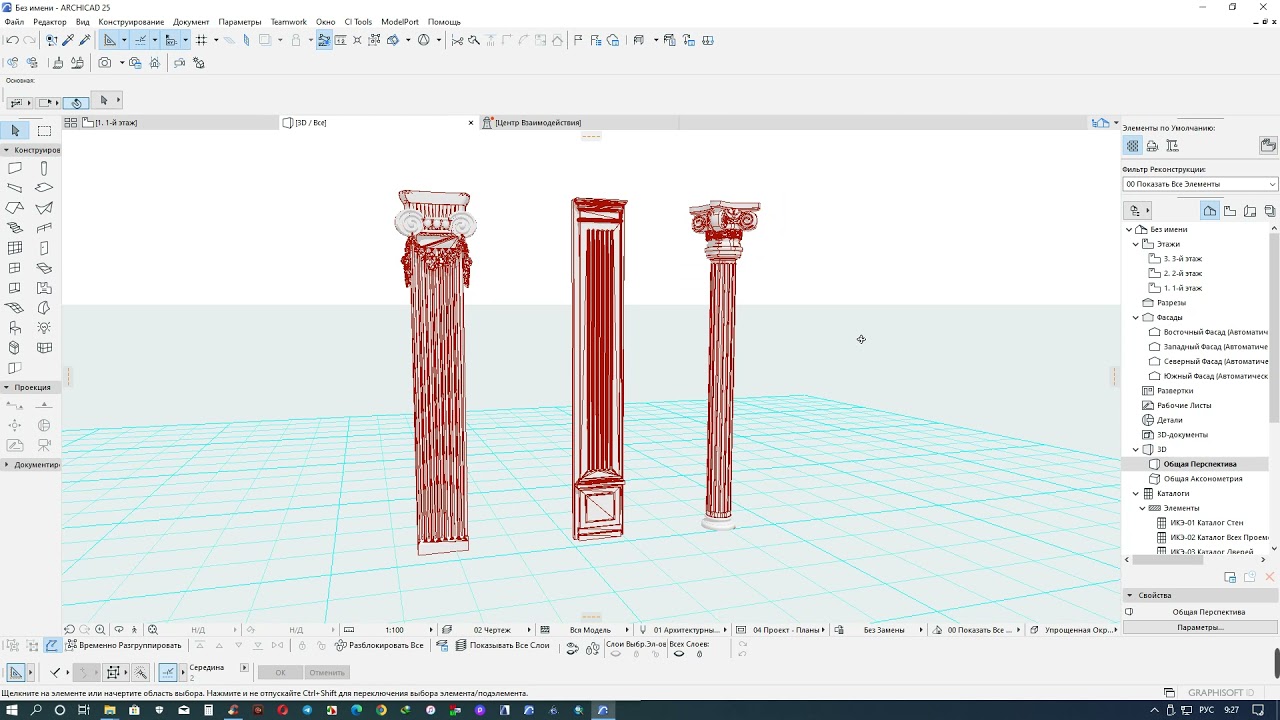Open the Фильтр Реконструкции dropdown
The width and height of the screenshot is (1280, 720).
(1200, 184)
